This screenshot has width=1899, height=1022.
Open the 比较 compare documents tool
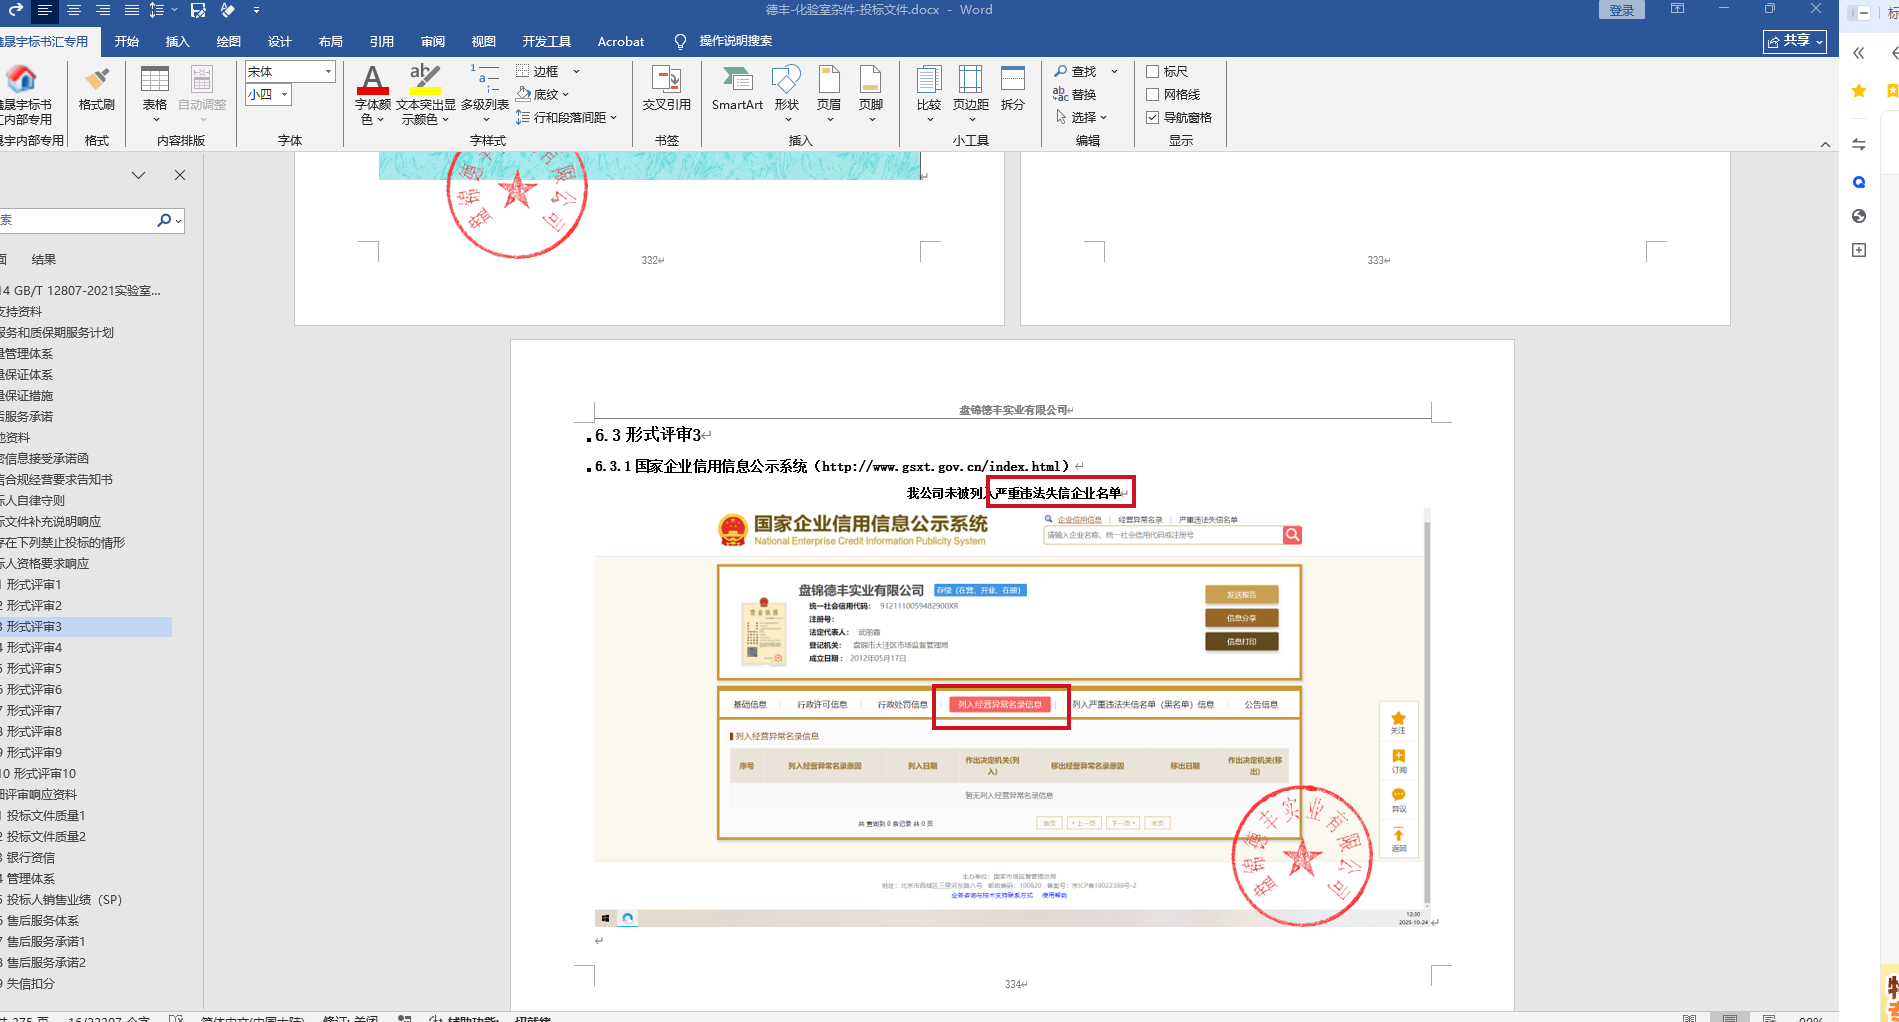click(929, 94)
